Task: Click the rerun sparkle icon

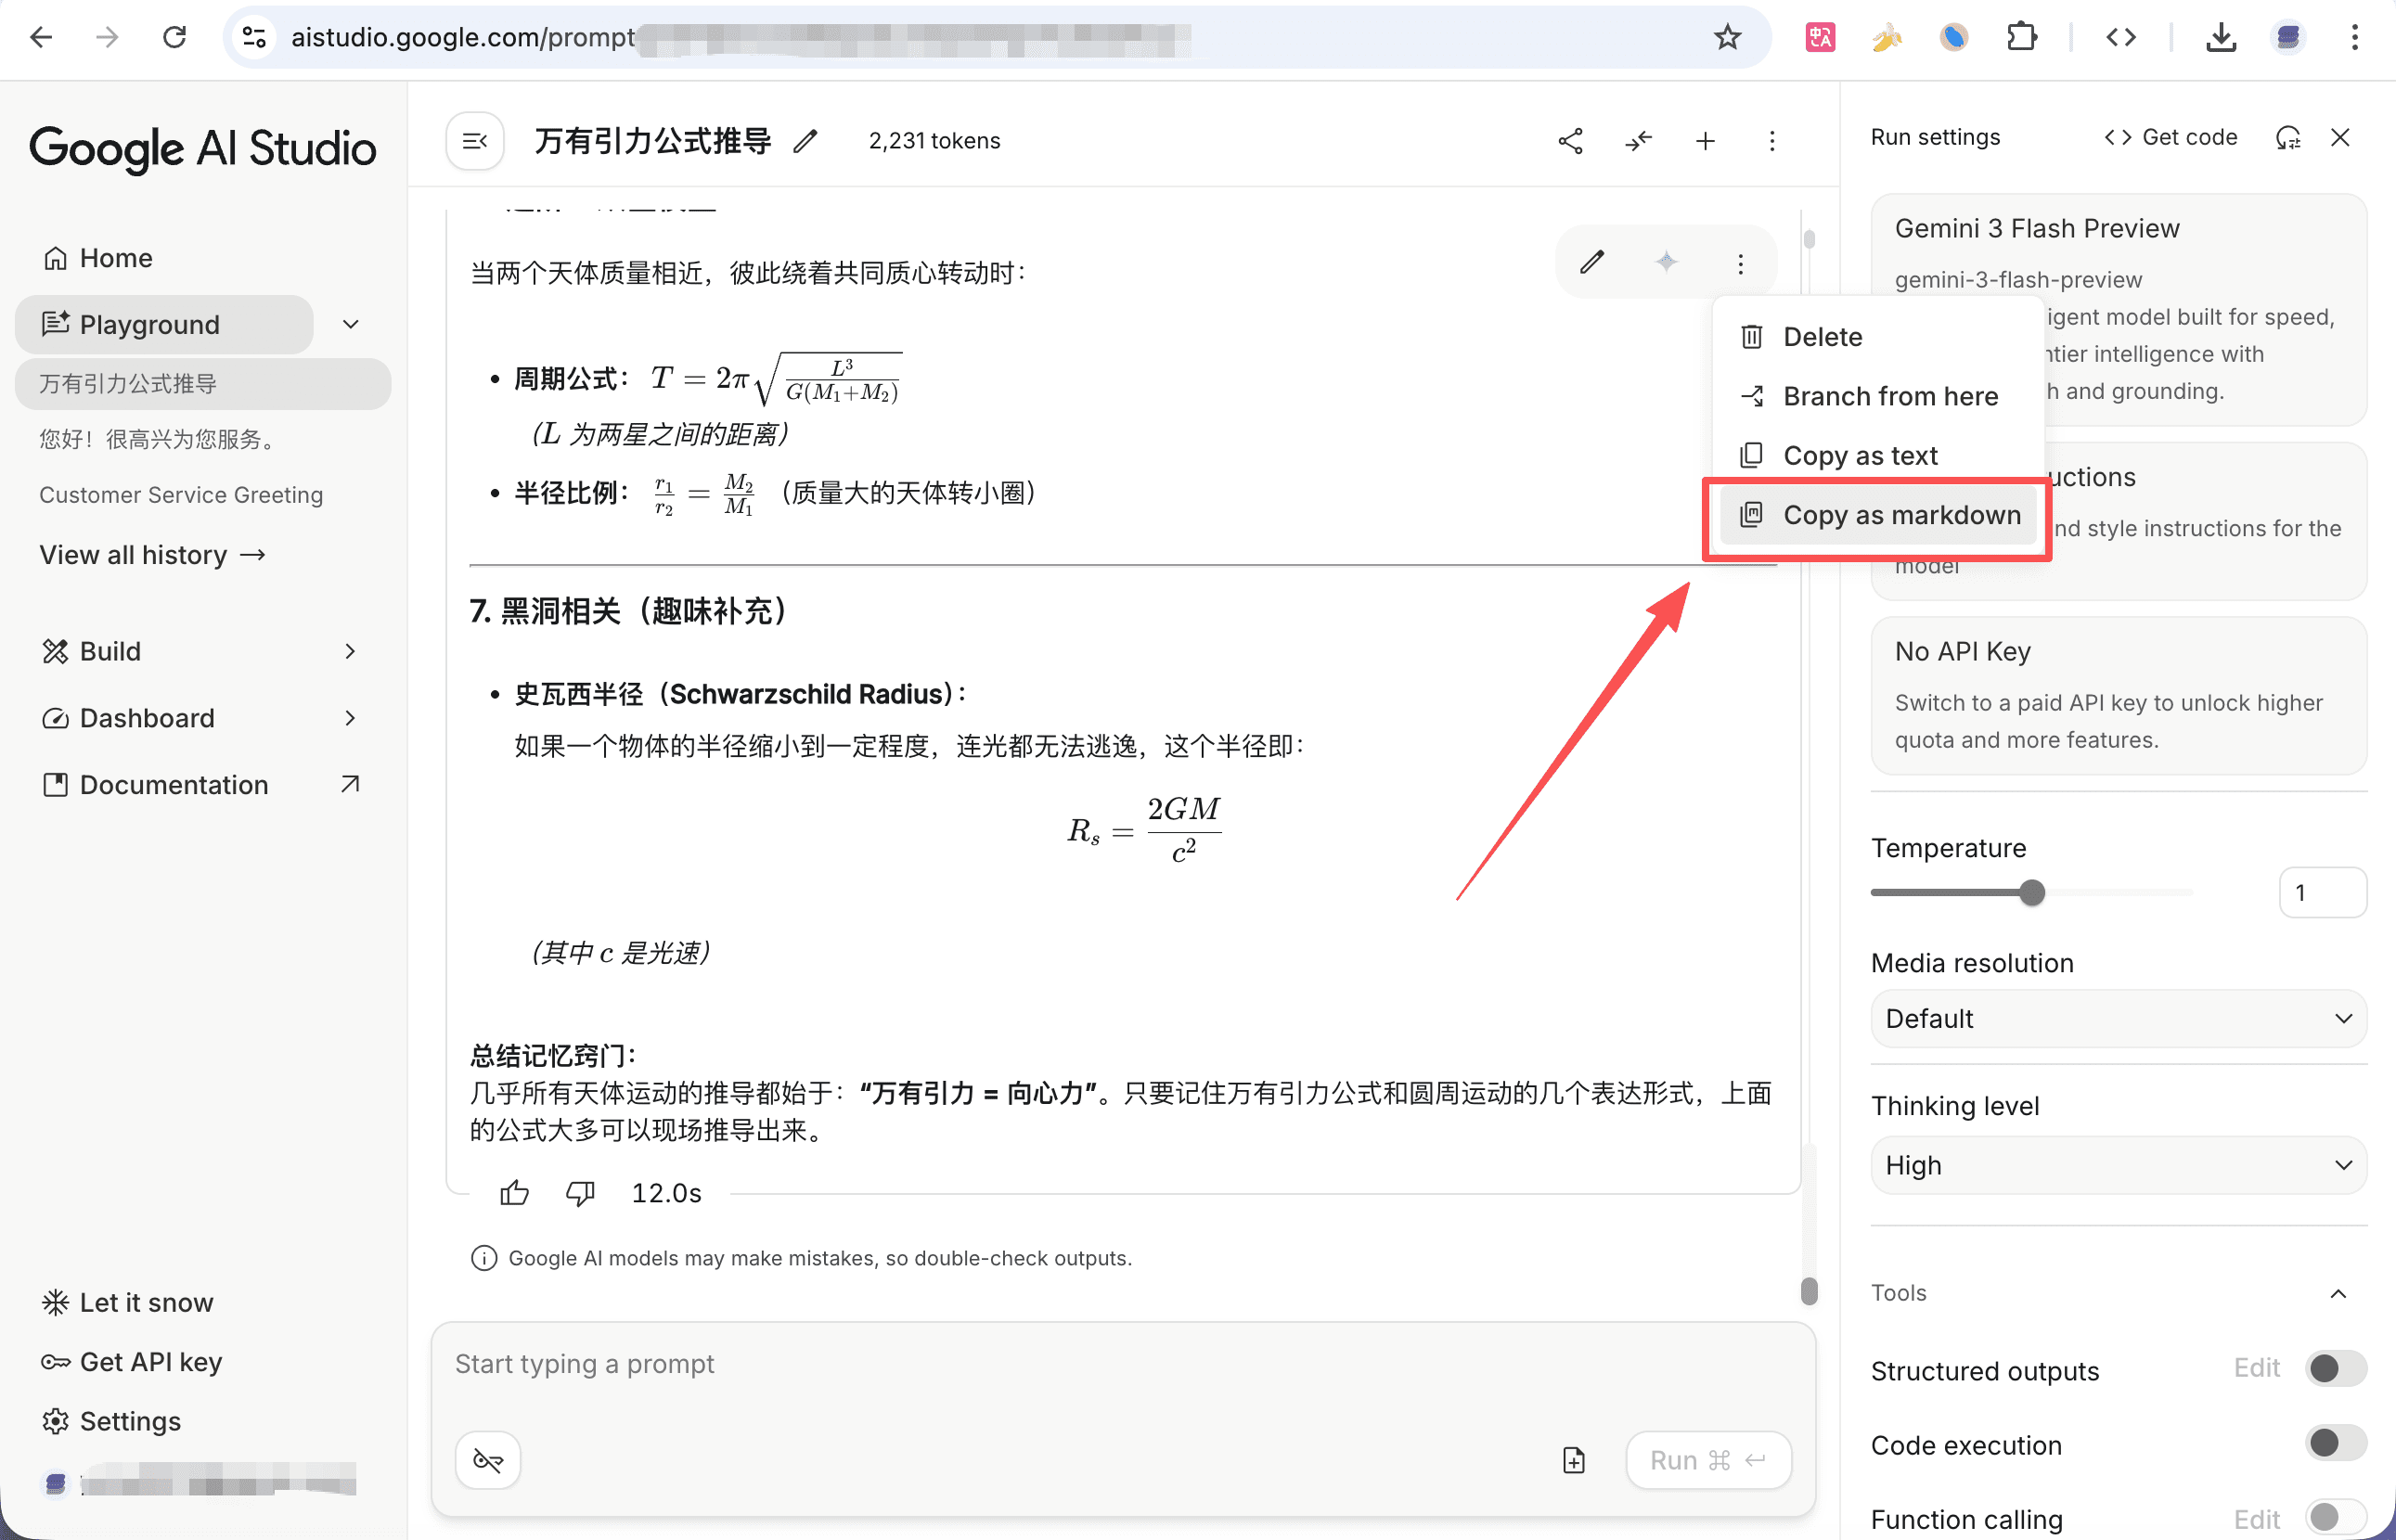Action: point(1666,262)
